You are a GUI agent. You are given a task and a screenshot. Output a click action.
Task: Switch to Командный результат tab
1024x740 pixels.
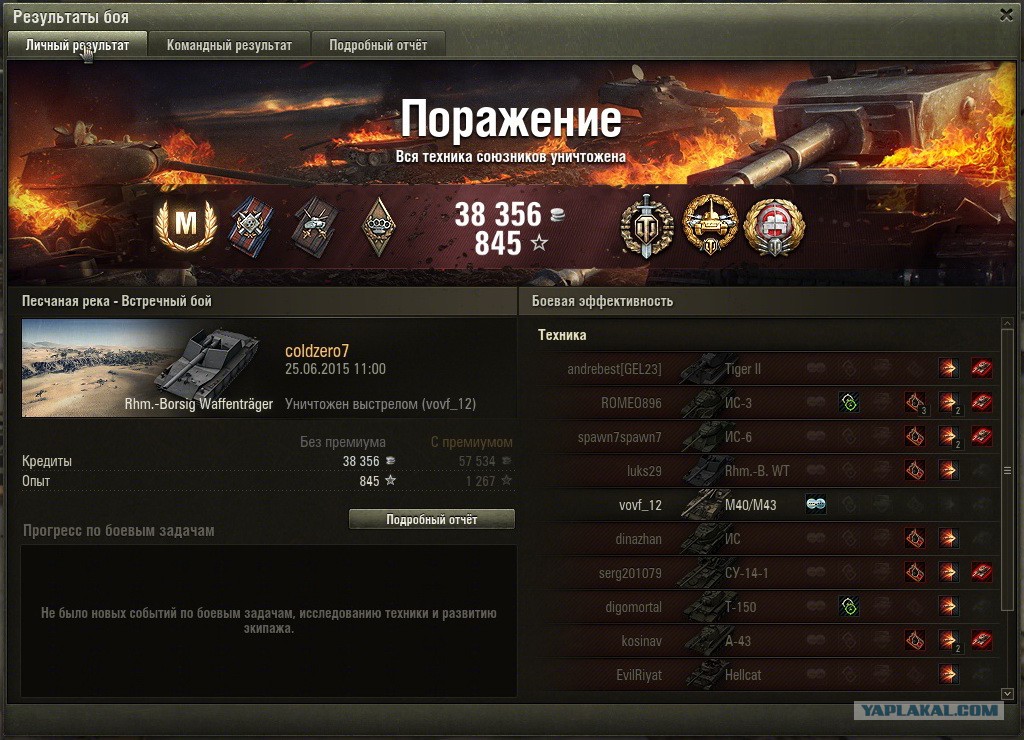[229, 45]
